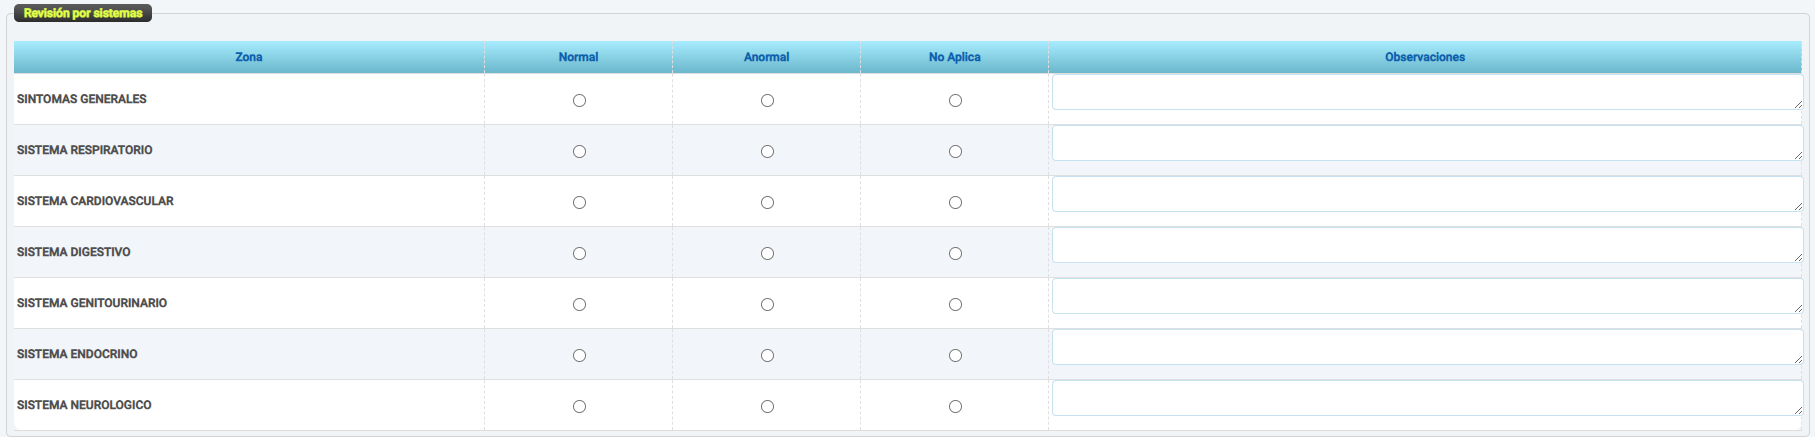
Task: Click observations field for SISTEMA ENDOCRINO
Action: click(1426, 348)
